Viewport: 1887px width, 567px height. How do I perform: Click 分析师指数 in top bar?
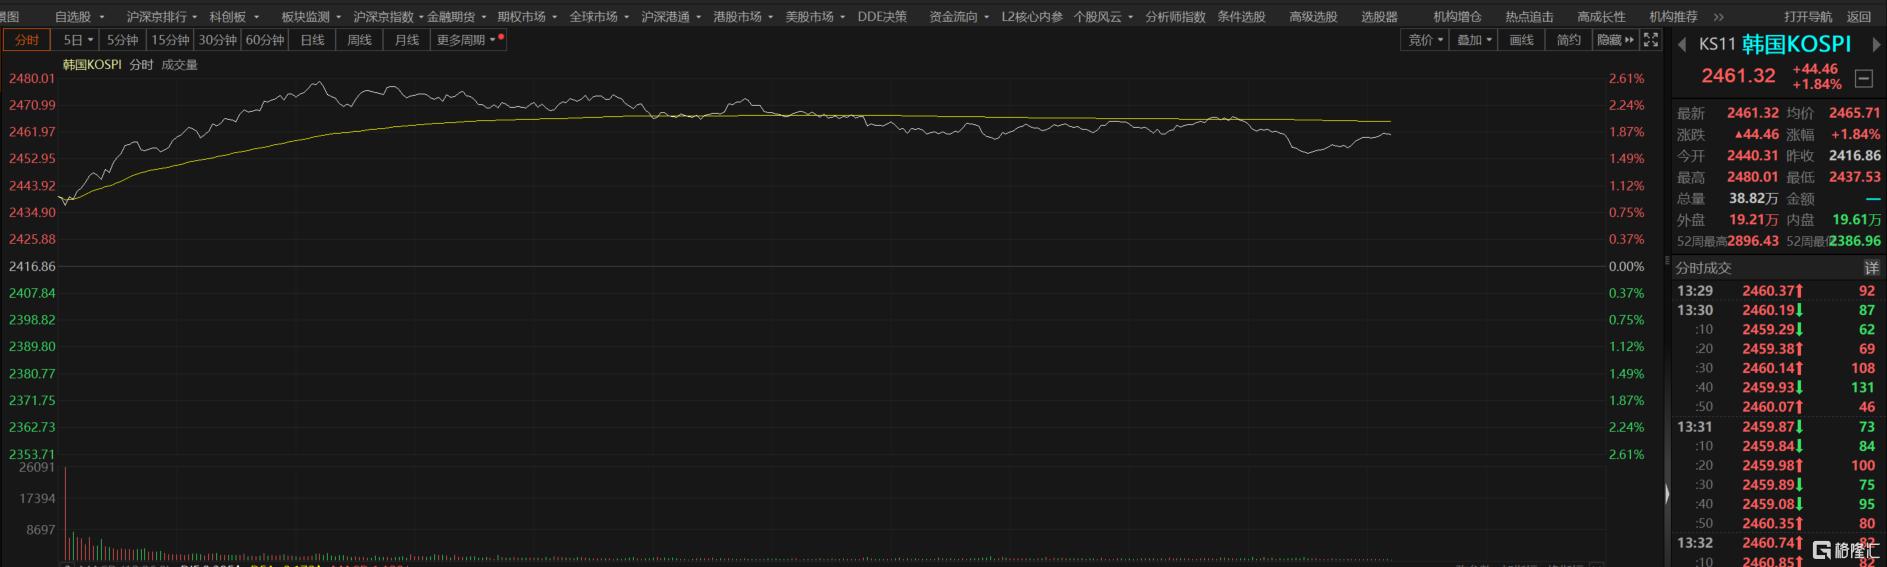pos(1175,17)
